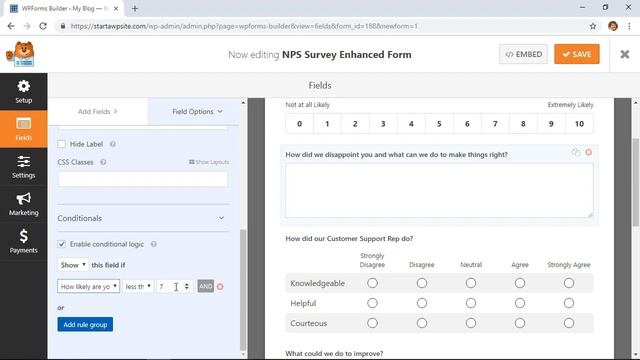This screenshot has height=360, width=640.
Task: Open help tooltip next to CSS Classes
Action: click(x=103, y=162)
